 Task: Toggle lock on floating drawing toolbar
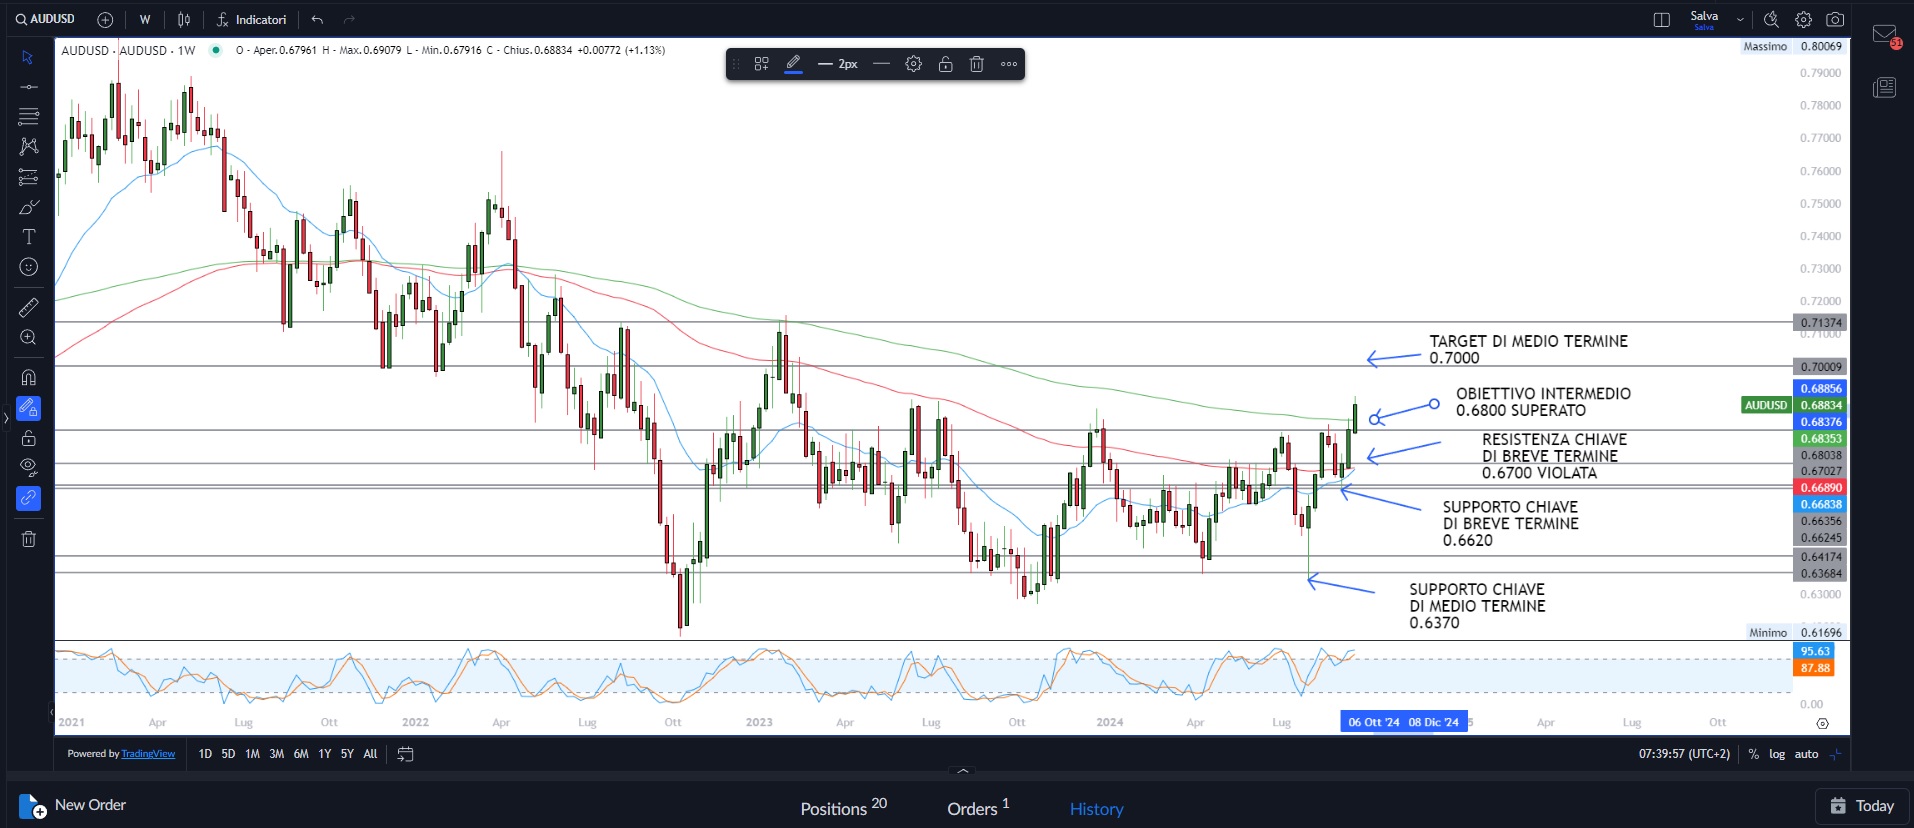(x=945, y=64)
